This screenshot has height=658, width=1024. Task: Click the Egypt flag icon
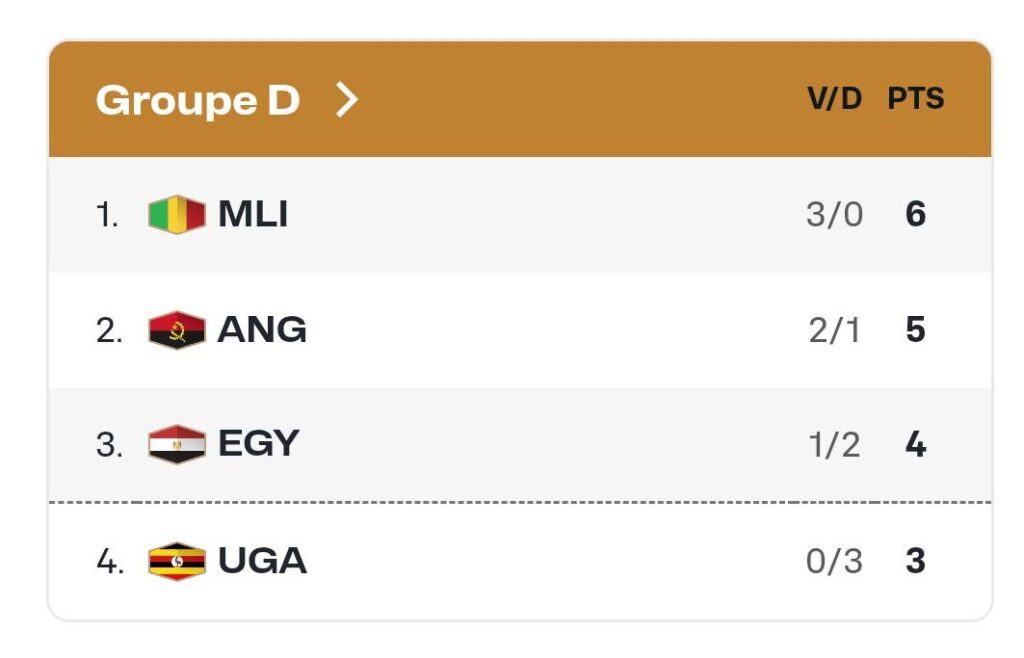[x=177, y=445]
